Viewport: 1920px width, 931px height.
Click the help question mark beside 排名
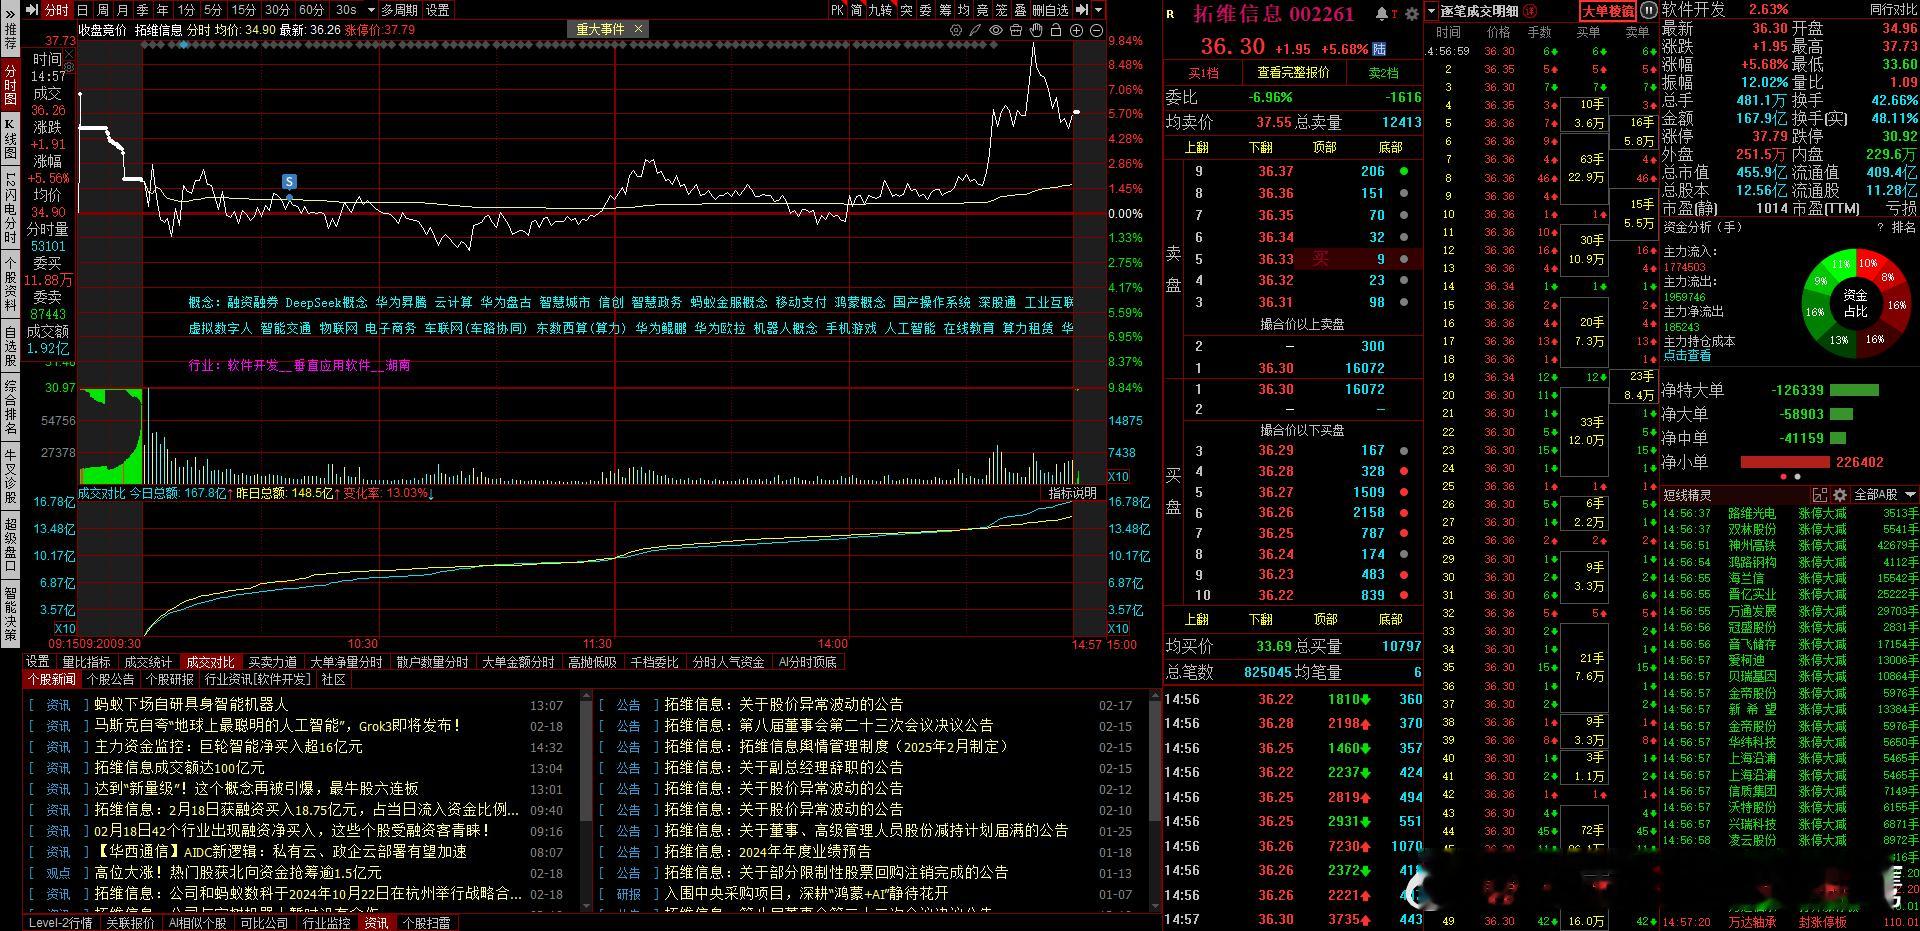tap(1880, 228)
